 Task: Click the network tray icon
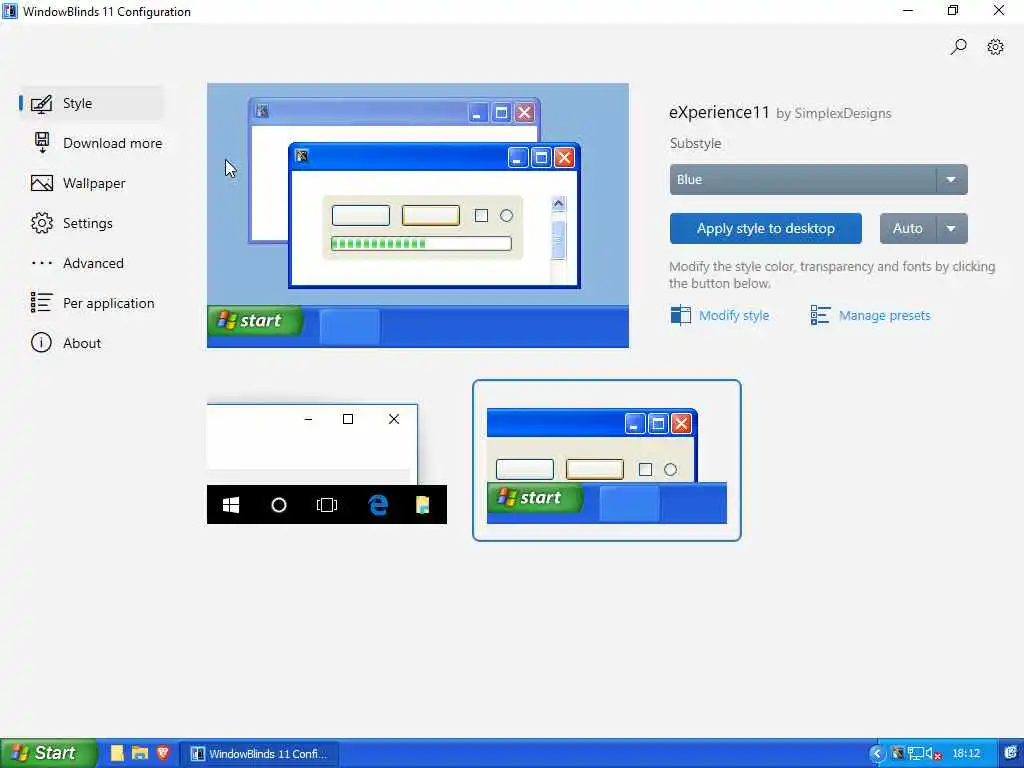pos(916,754)
